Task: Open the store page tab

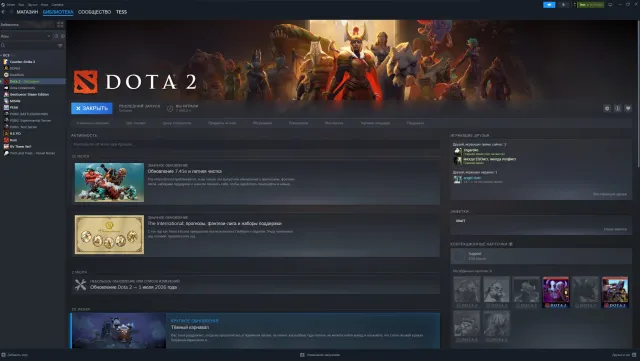Action: coord(93,123)
